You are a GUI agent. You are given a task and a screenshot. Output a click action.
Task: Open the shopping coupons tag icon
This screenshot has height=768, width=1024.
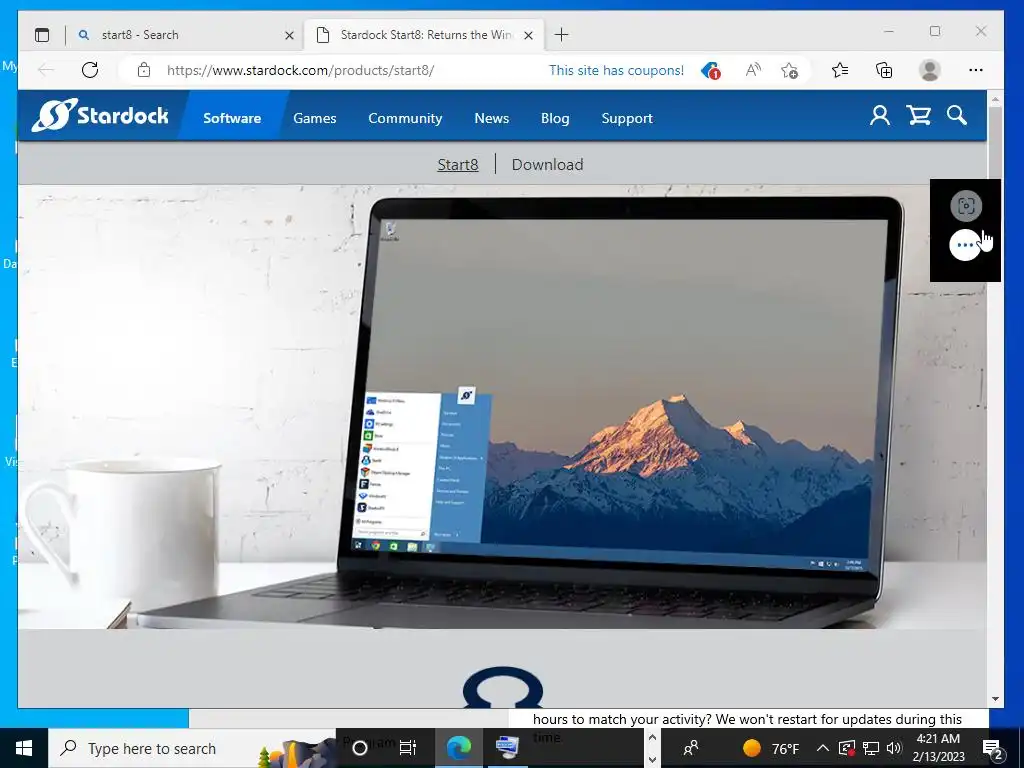(x=710, y=70)
